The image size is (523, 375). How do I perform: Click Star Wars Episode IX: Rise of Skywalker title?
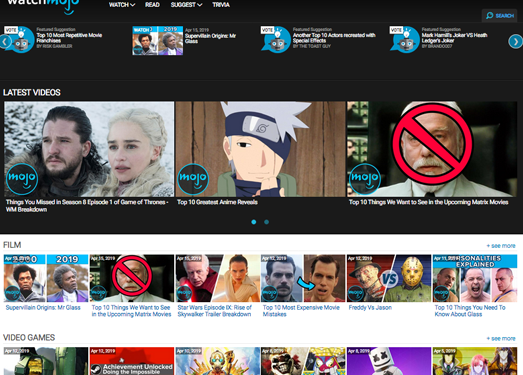(214, 311)
